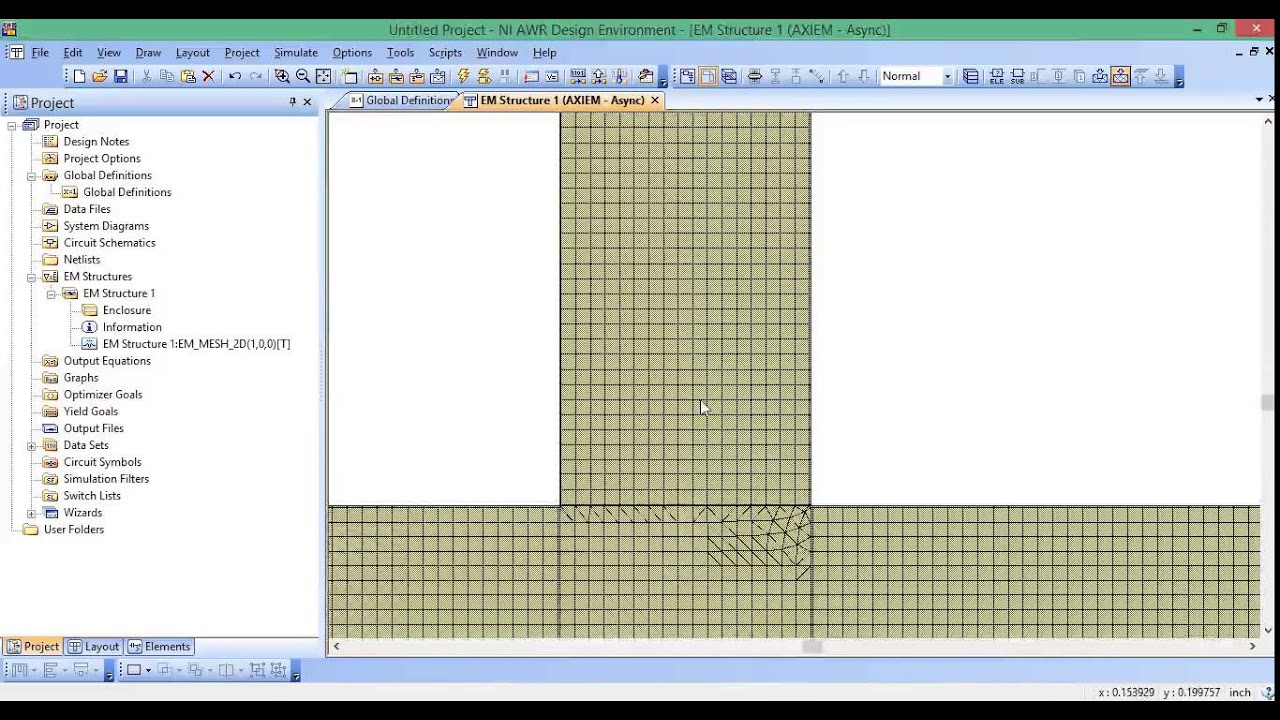Select the EM Structure 1 (AXIEM - Async) tab
This screenshot has width=1280, height=720.
(562, 100)
